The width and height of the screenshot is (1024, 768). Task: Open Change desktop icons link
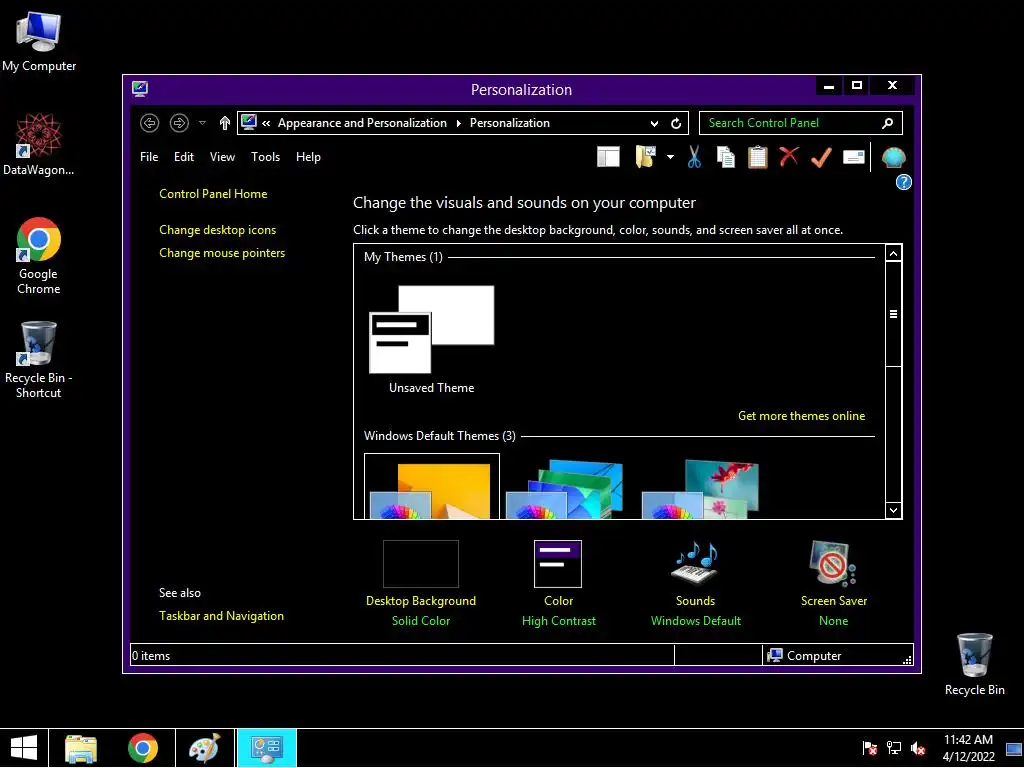click(217, 230)
